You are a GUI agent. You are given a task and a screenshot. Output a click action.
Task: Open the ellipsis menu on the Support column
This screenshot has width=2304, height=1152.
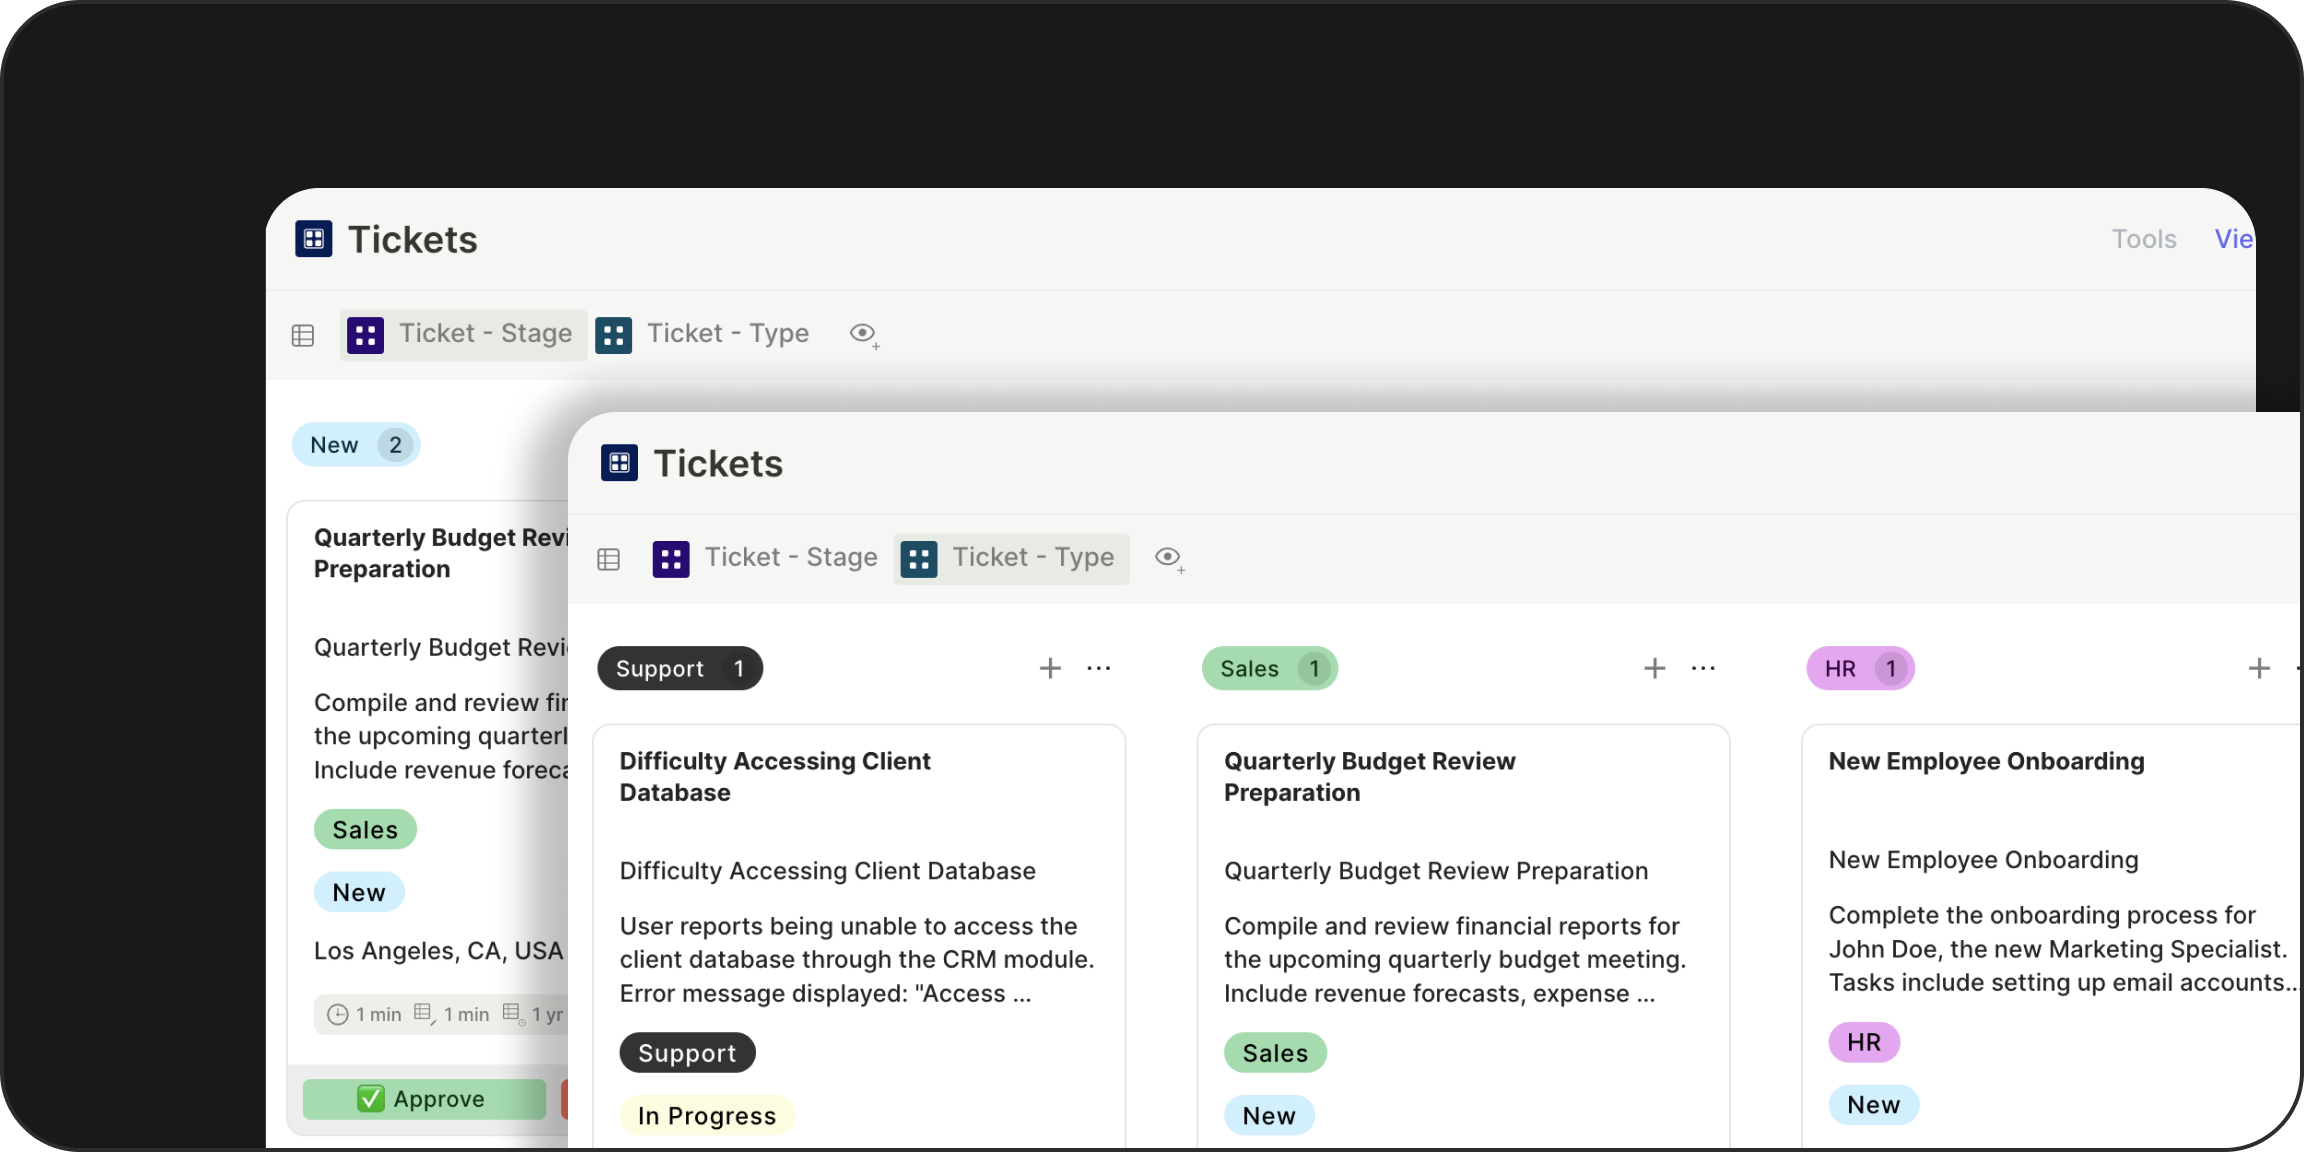pos(1098,668)
